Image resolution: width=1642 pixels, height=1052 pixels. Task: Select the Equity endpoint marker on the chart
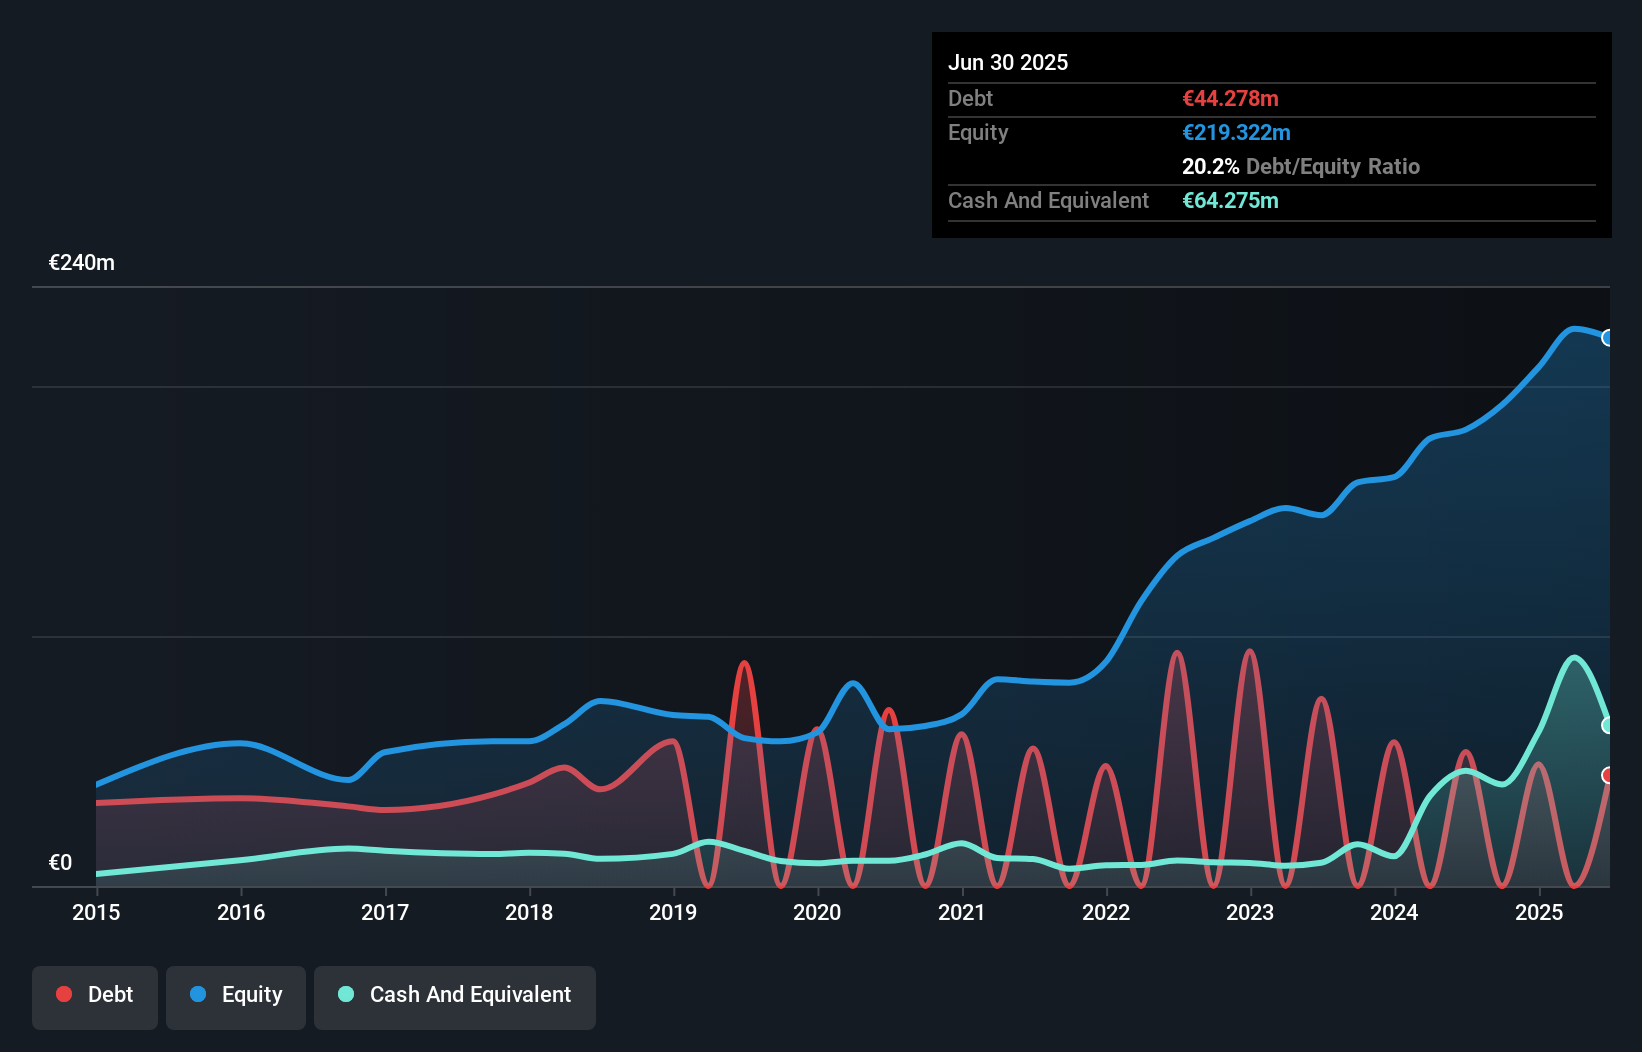point(1608,338)
